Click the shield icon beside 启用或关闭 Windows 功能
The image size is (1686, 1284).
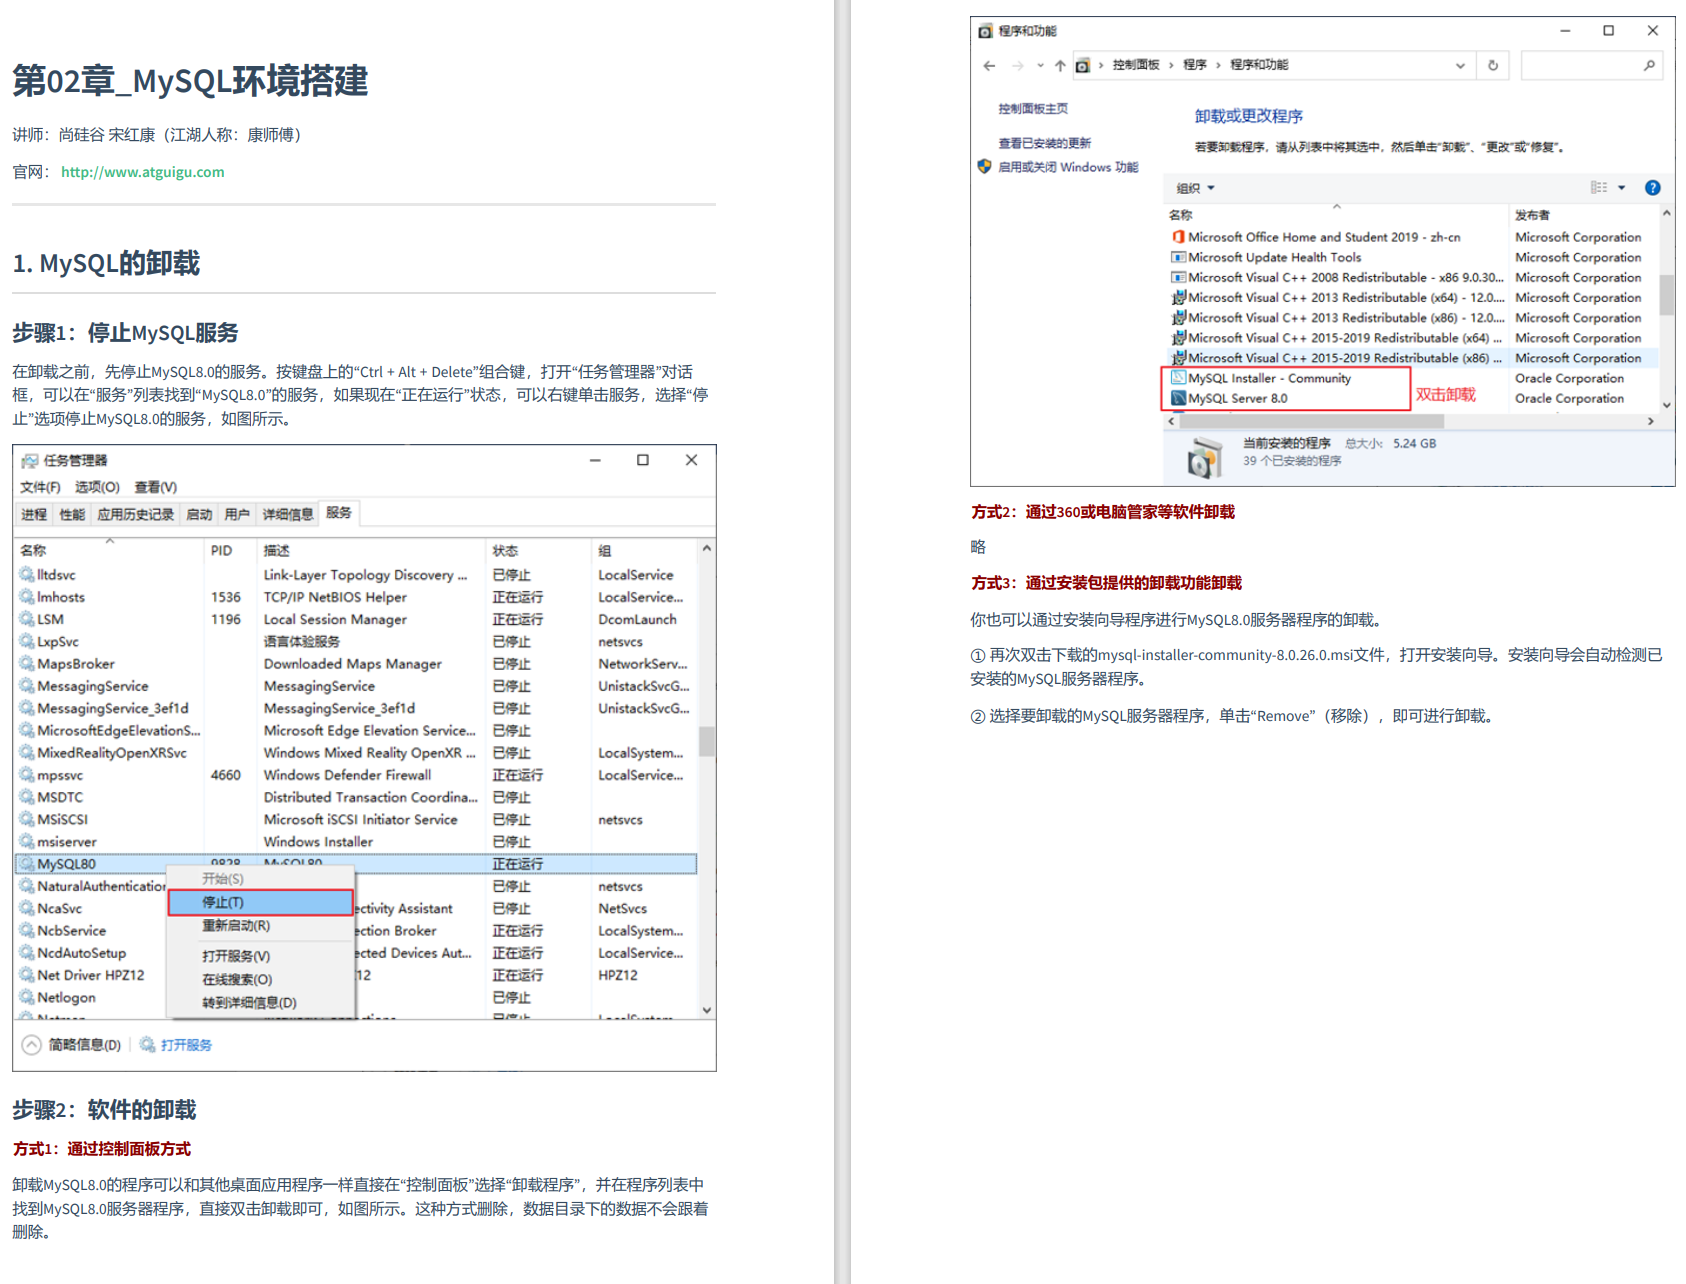click(982, 167)
